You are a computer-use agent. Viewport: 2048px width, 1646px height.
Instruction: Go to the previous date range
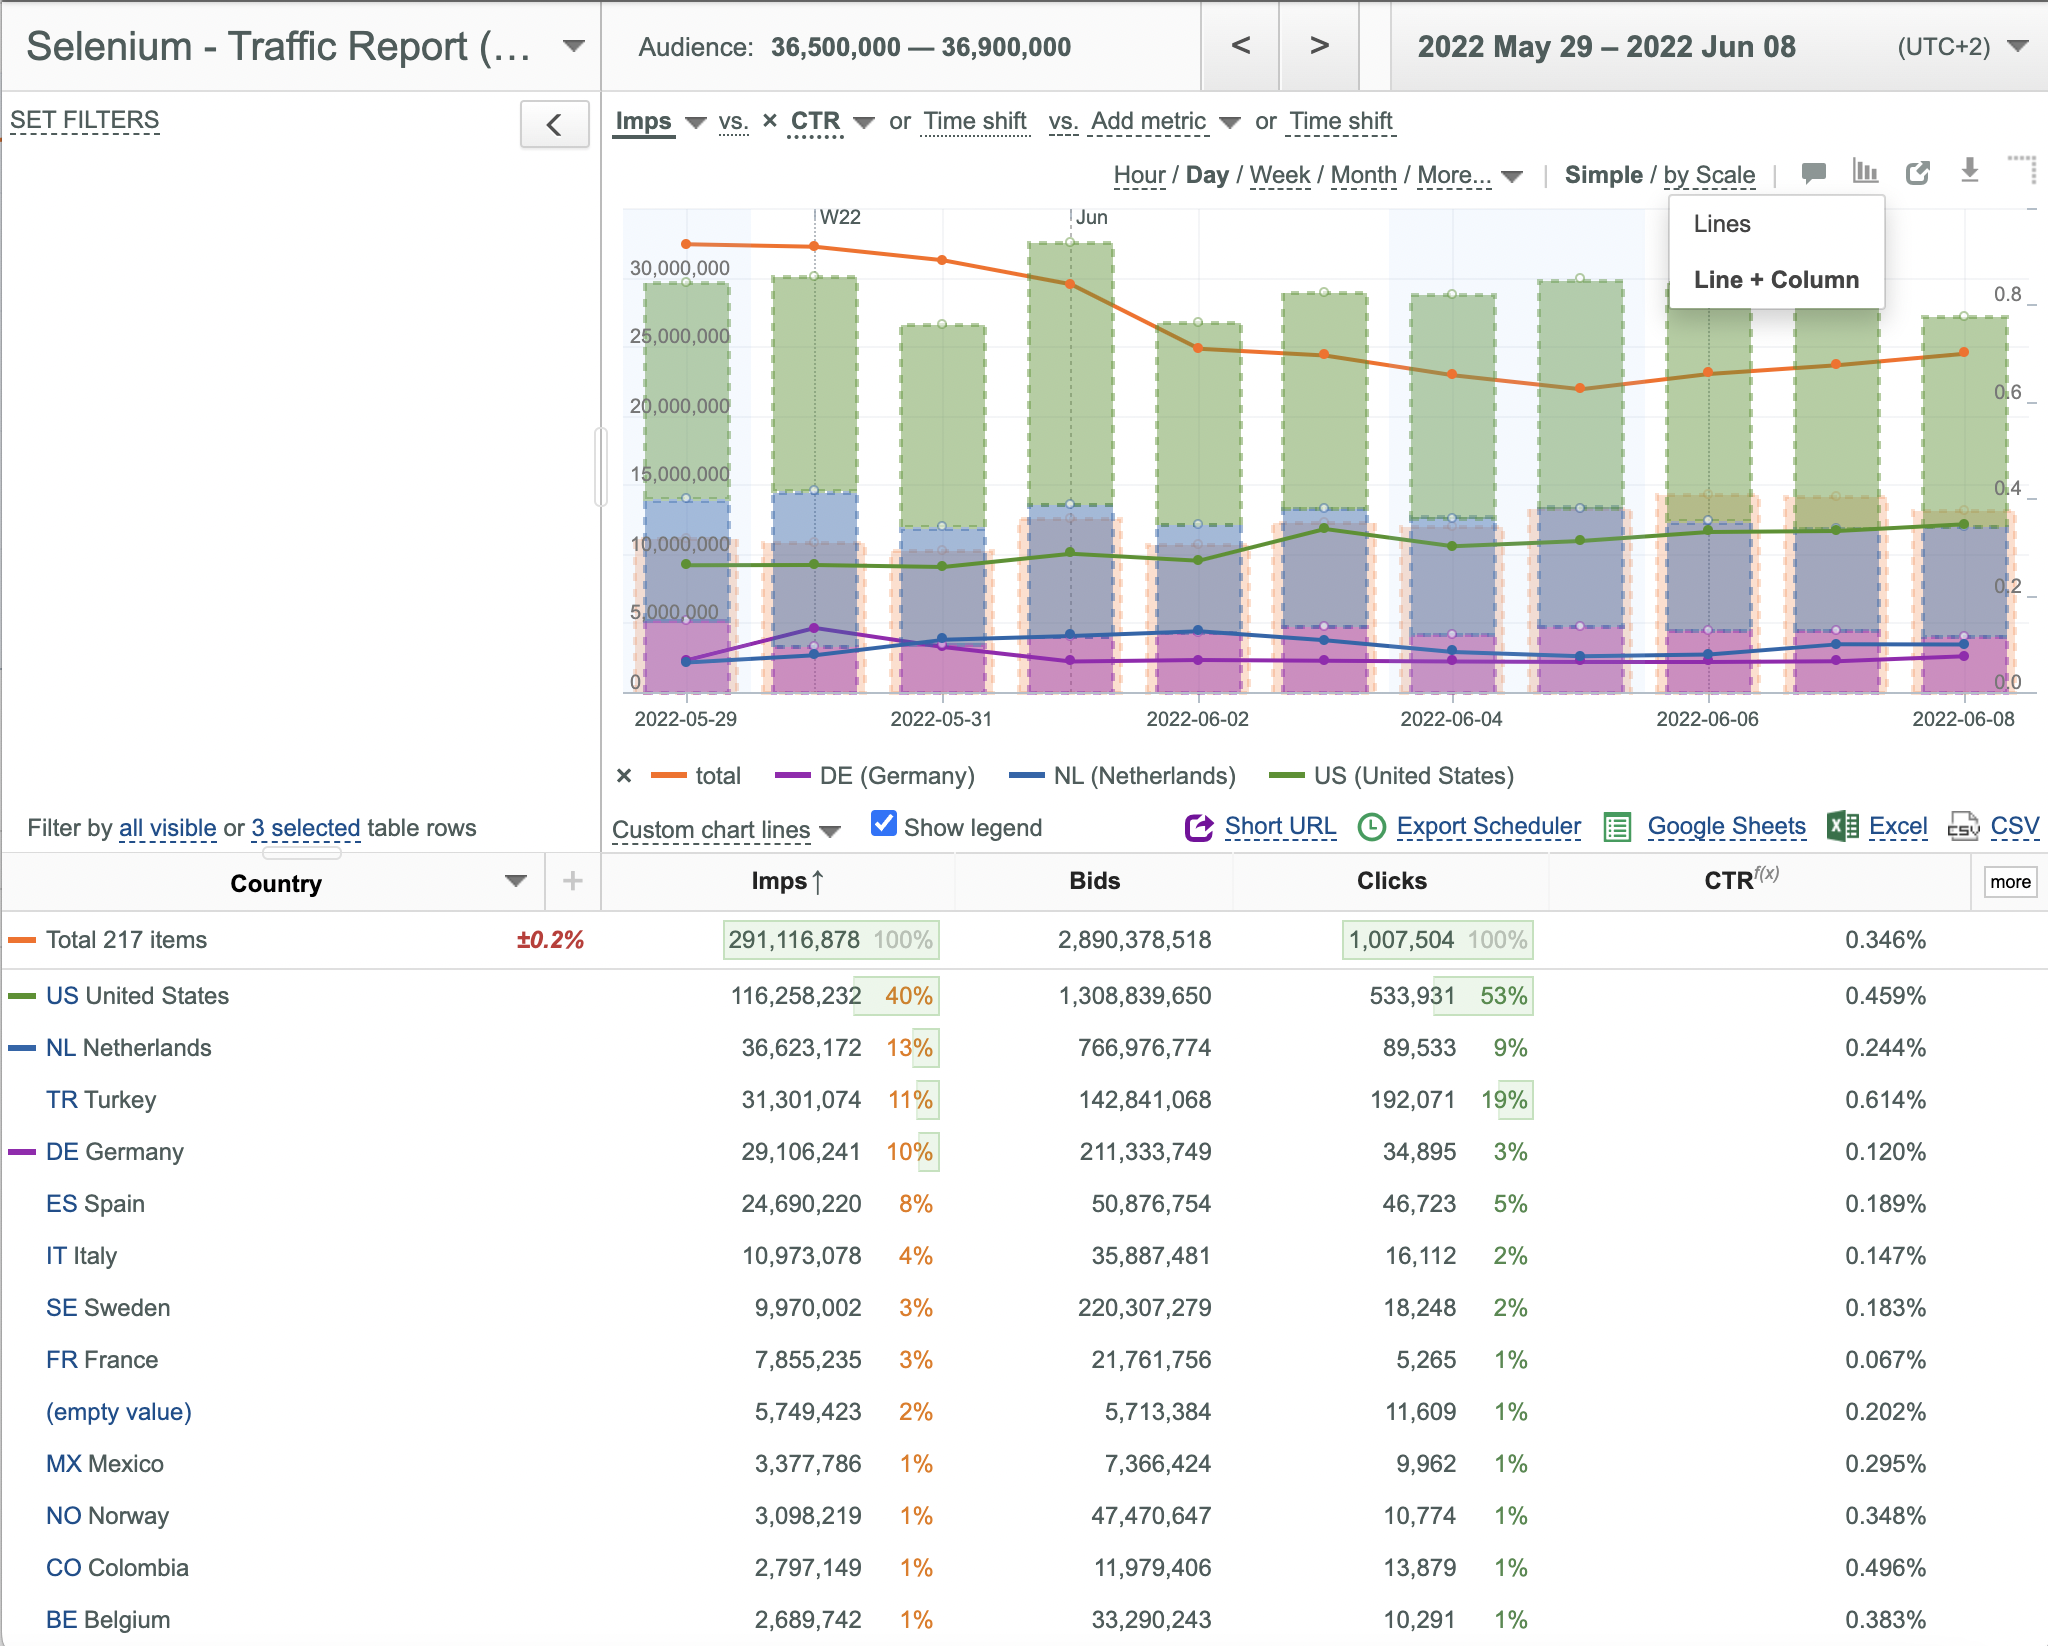pos(1240,46)
